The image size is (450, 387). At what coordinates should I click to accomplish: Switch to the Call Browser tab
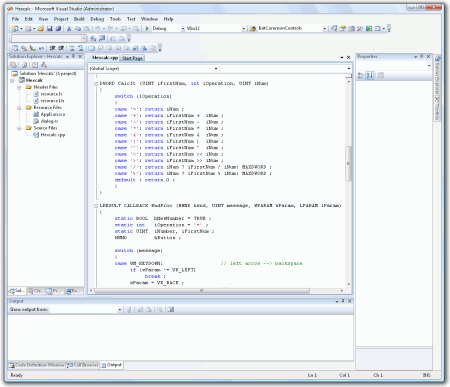click(83, 365)
